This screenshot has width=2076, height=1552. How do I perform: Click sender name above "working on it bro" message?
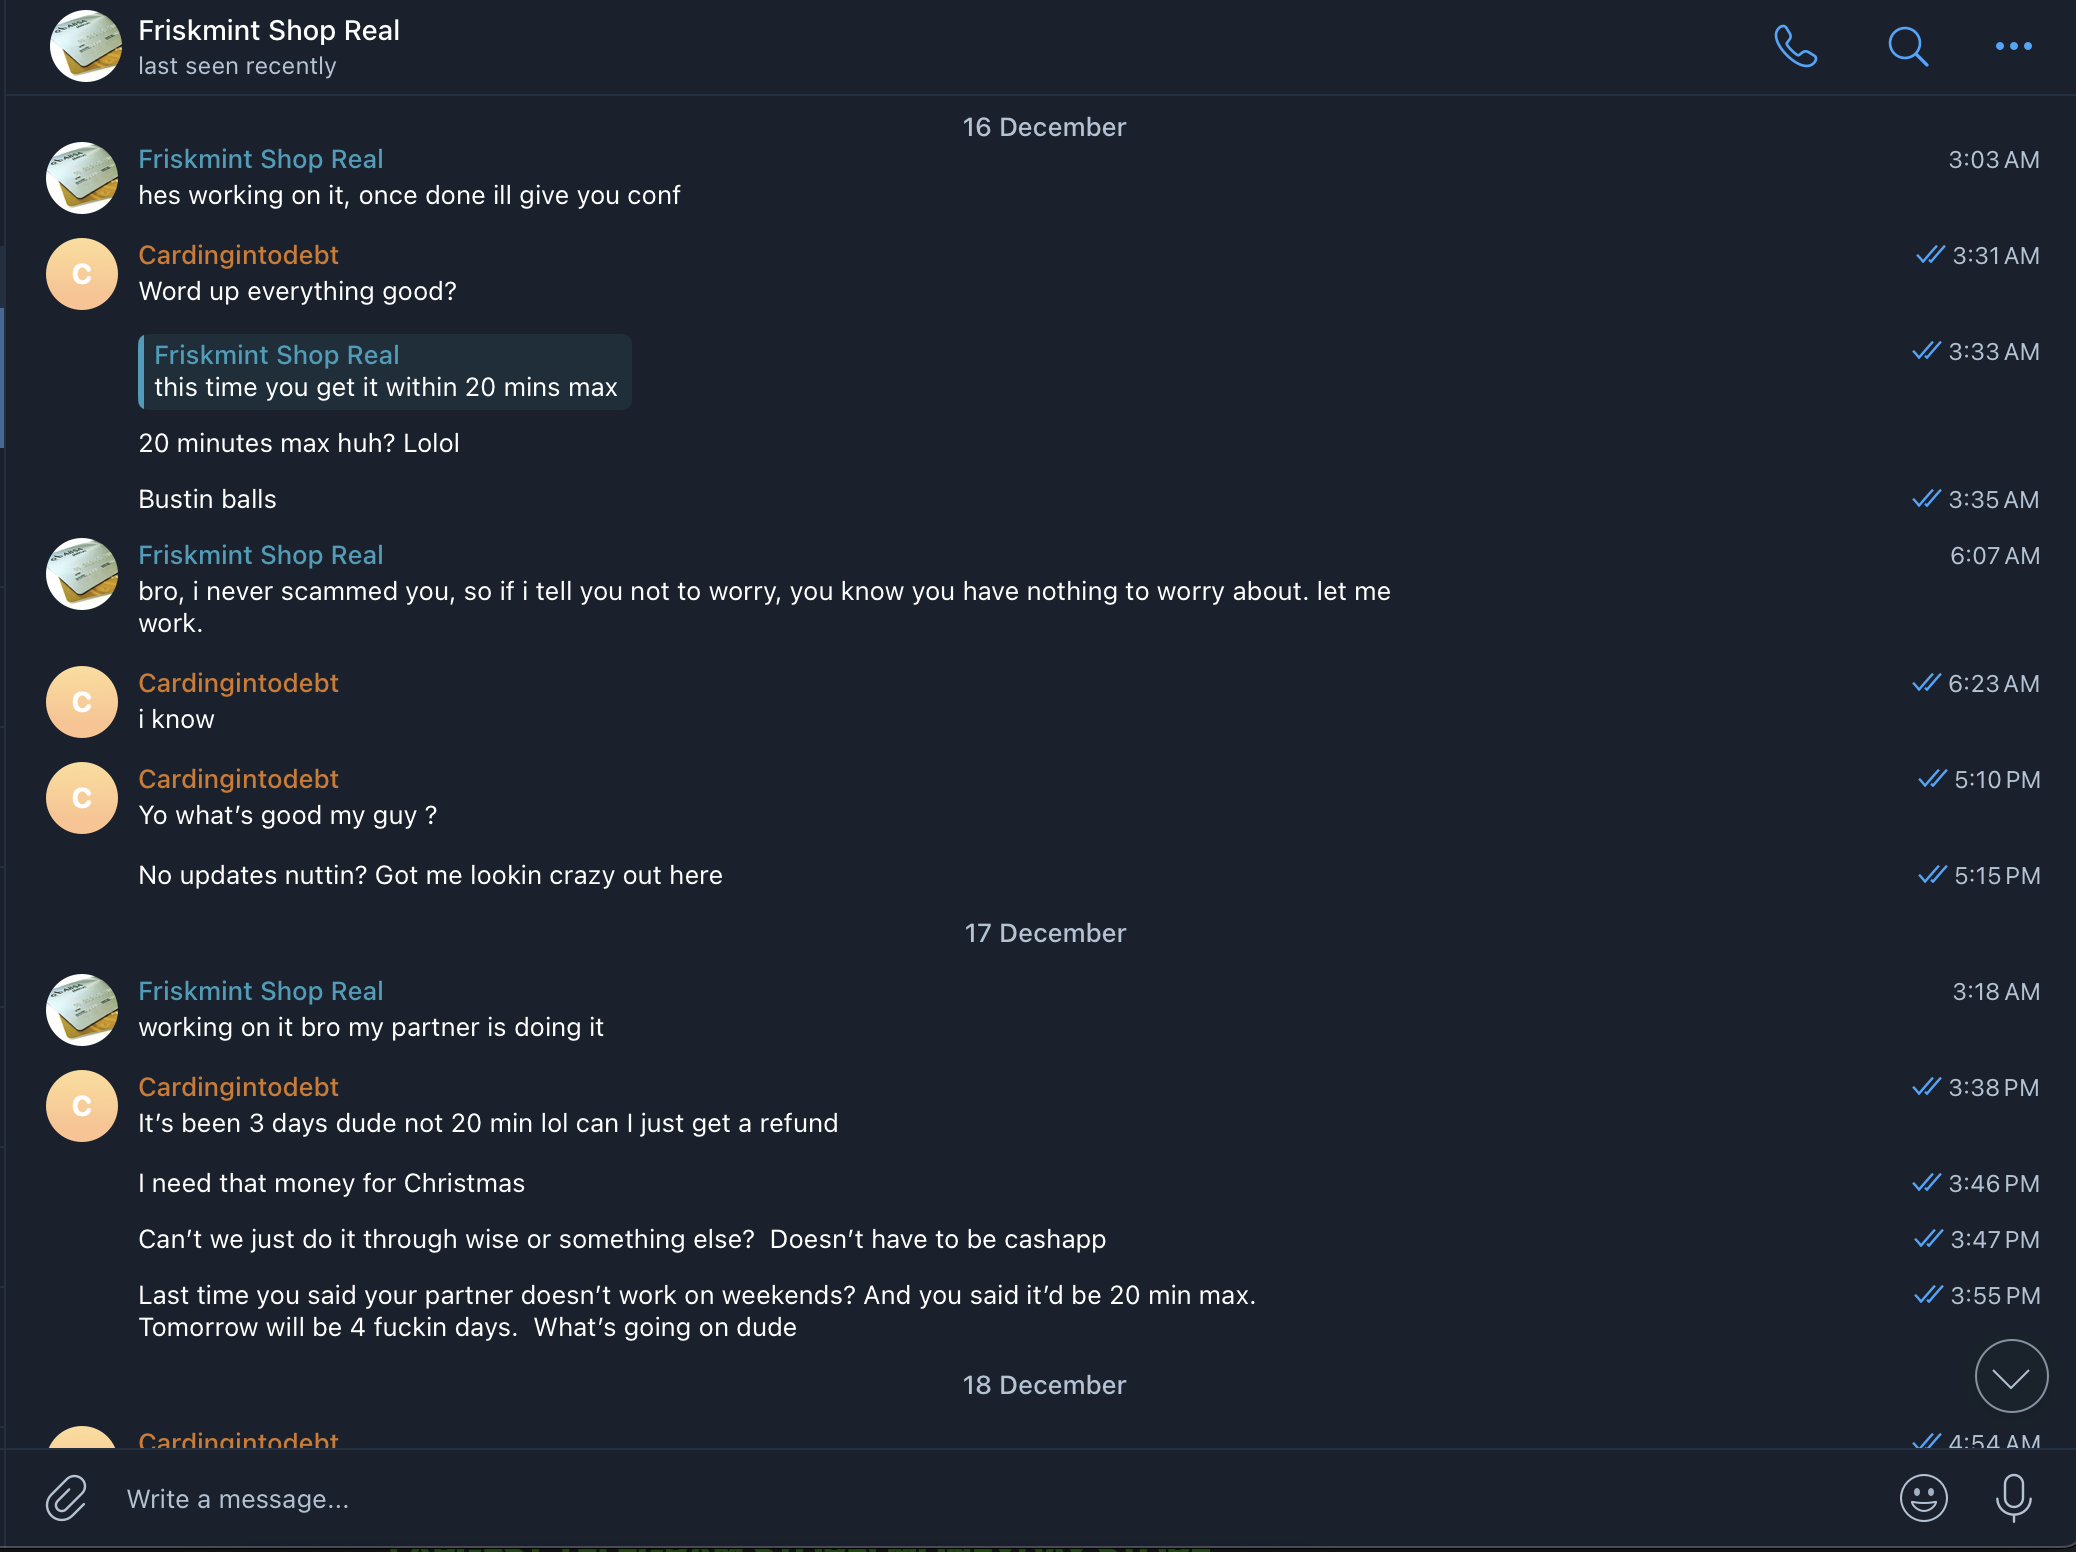260,991
